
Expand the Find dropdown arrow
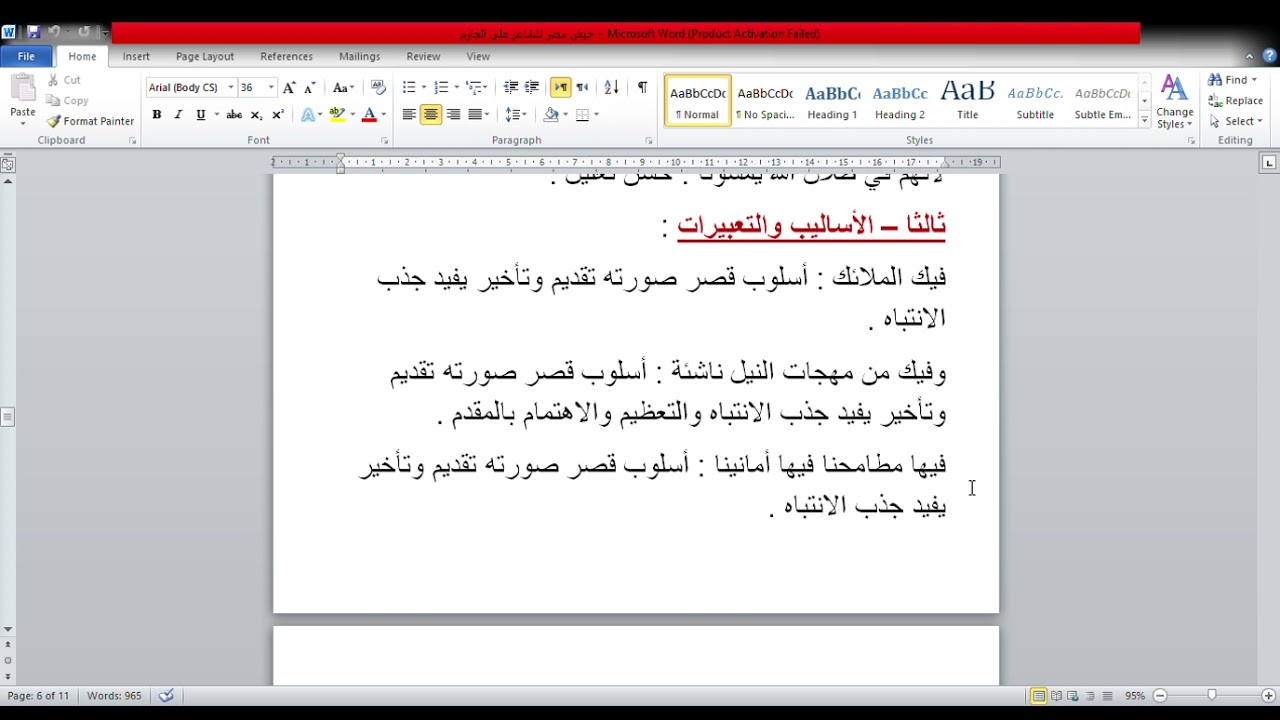1254,80
